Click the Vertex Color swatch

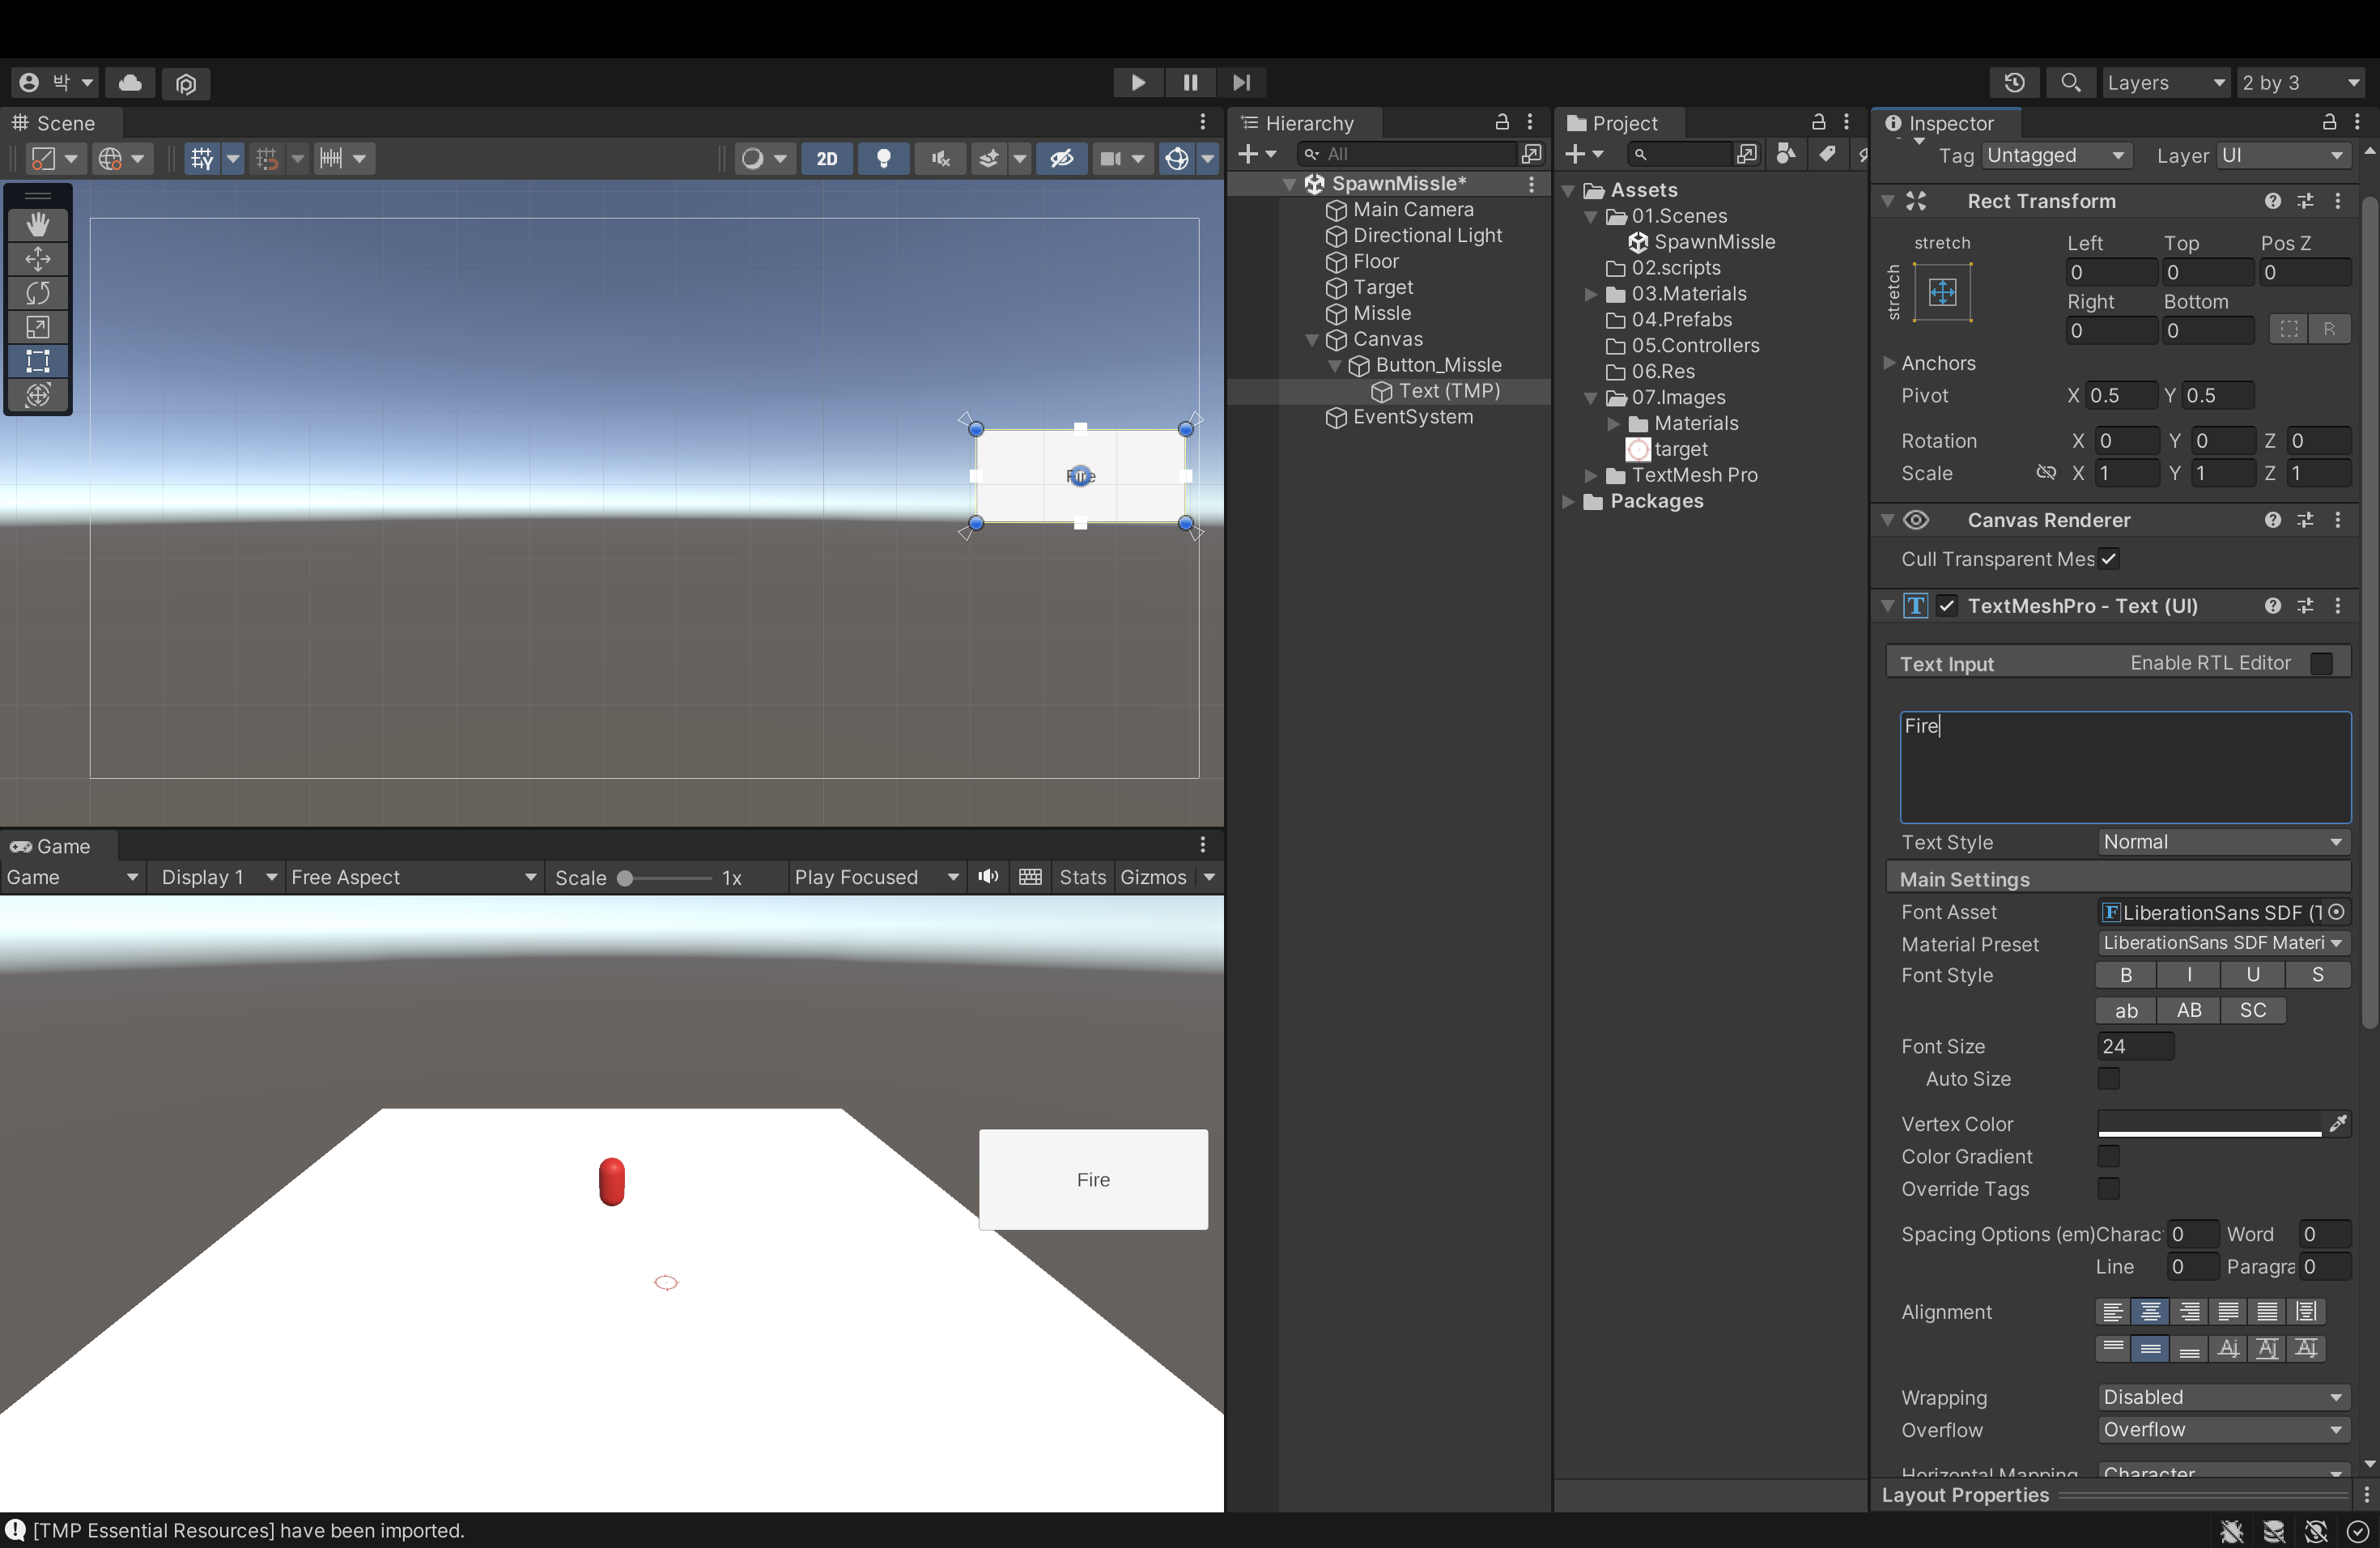(2209, 1124)
